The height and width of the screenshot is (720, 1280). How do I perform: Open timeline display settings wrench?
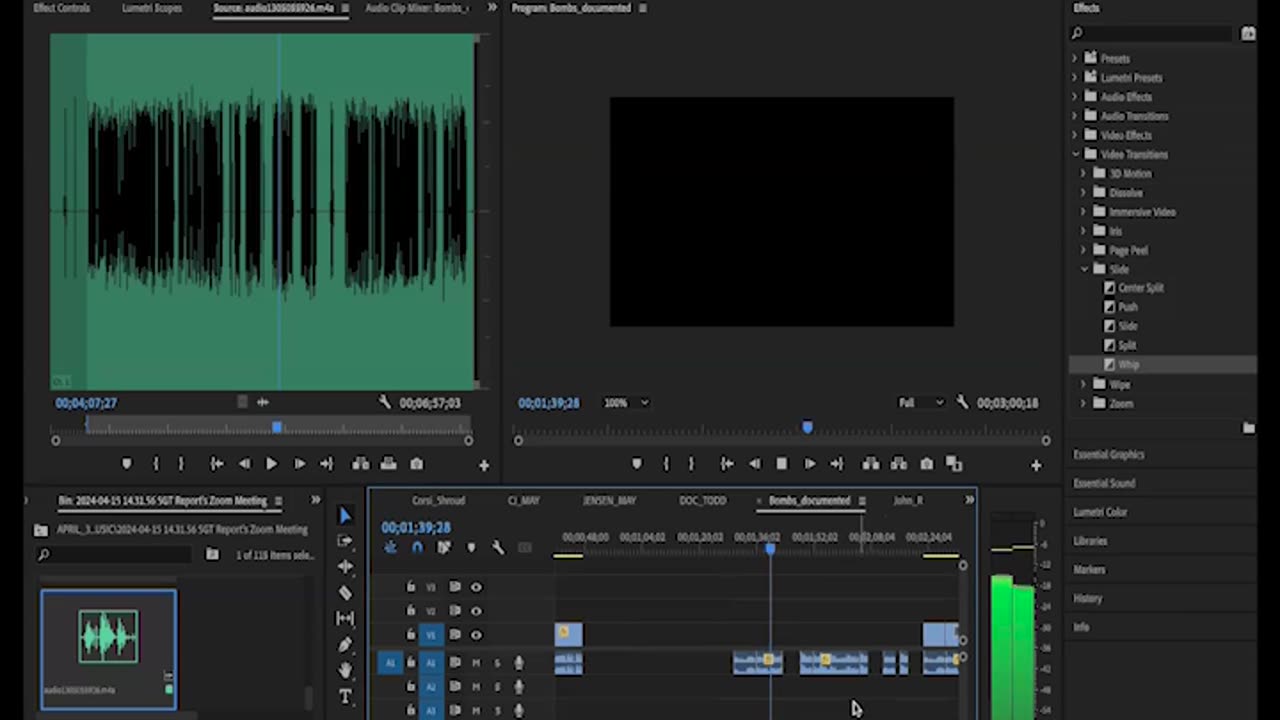[x=498, y=548]
